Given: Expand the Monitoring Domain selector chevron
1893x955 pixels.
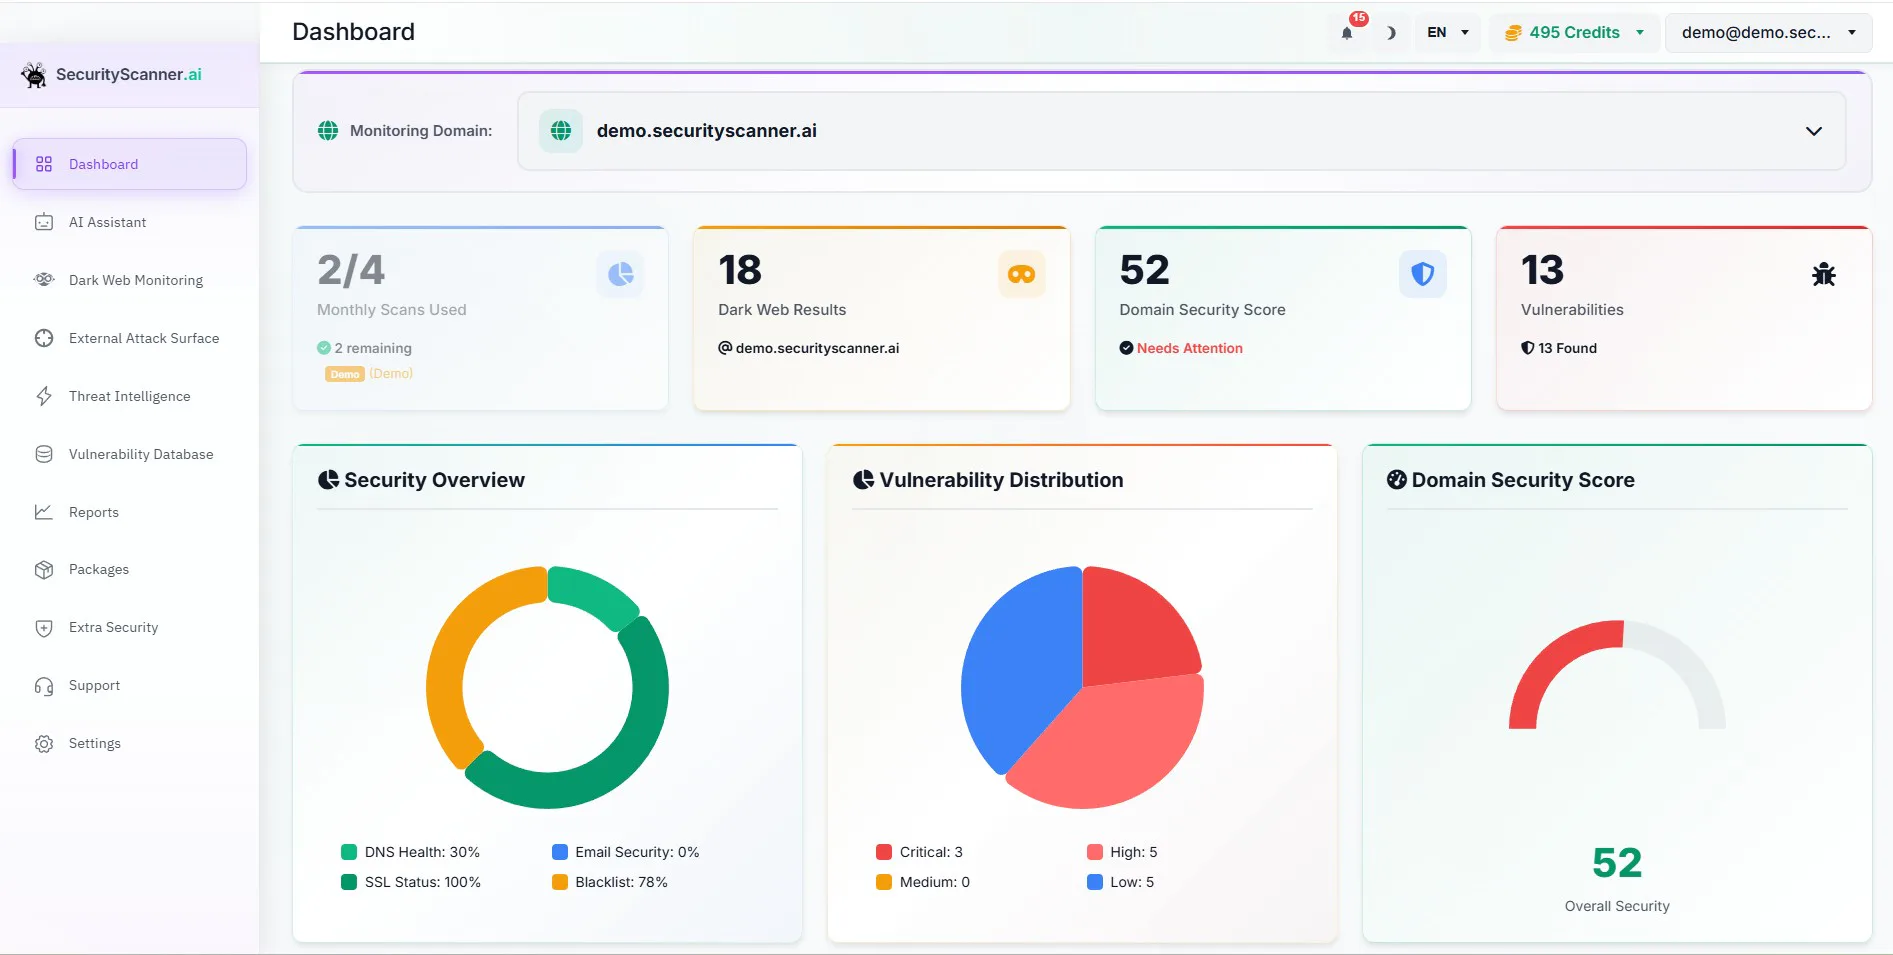Looking at the screenshot, I should [x=1813, y=131].
